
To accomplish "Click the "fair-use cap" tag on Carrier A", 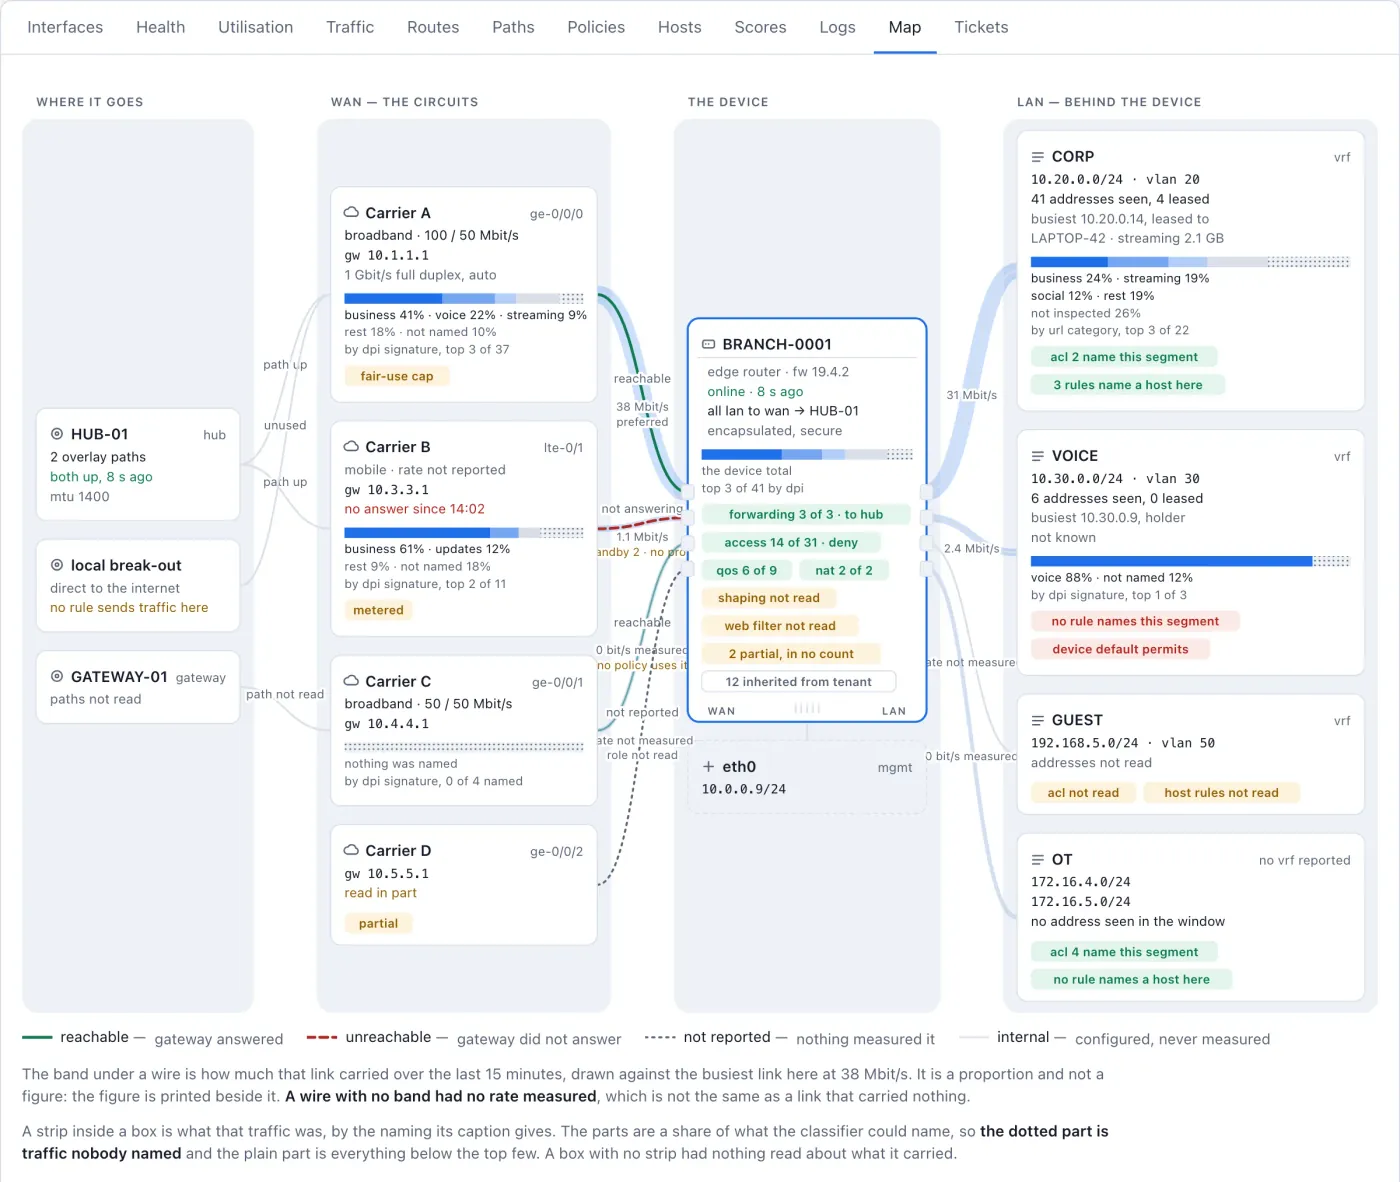I will [x=397, y=377].
